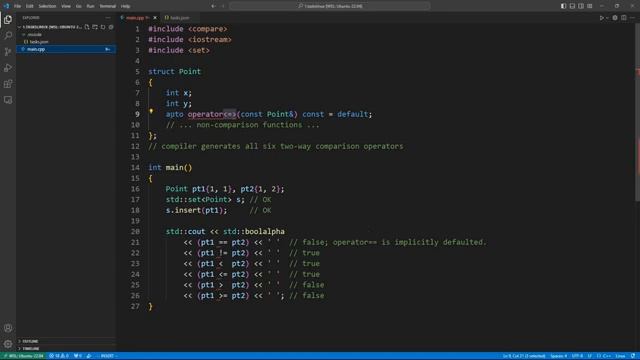Click the notifications bell in status bar

633,356
